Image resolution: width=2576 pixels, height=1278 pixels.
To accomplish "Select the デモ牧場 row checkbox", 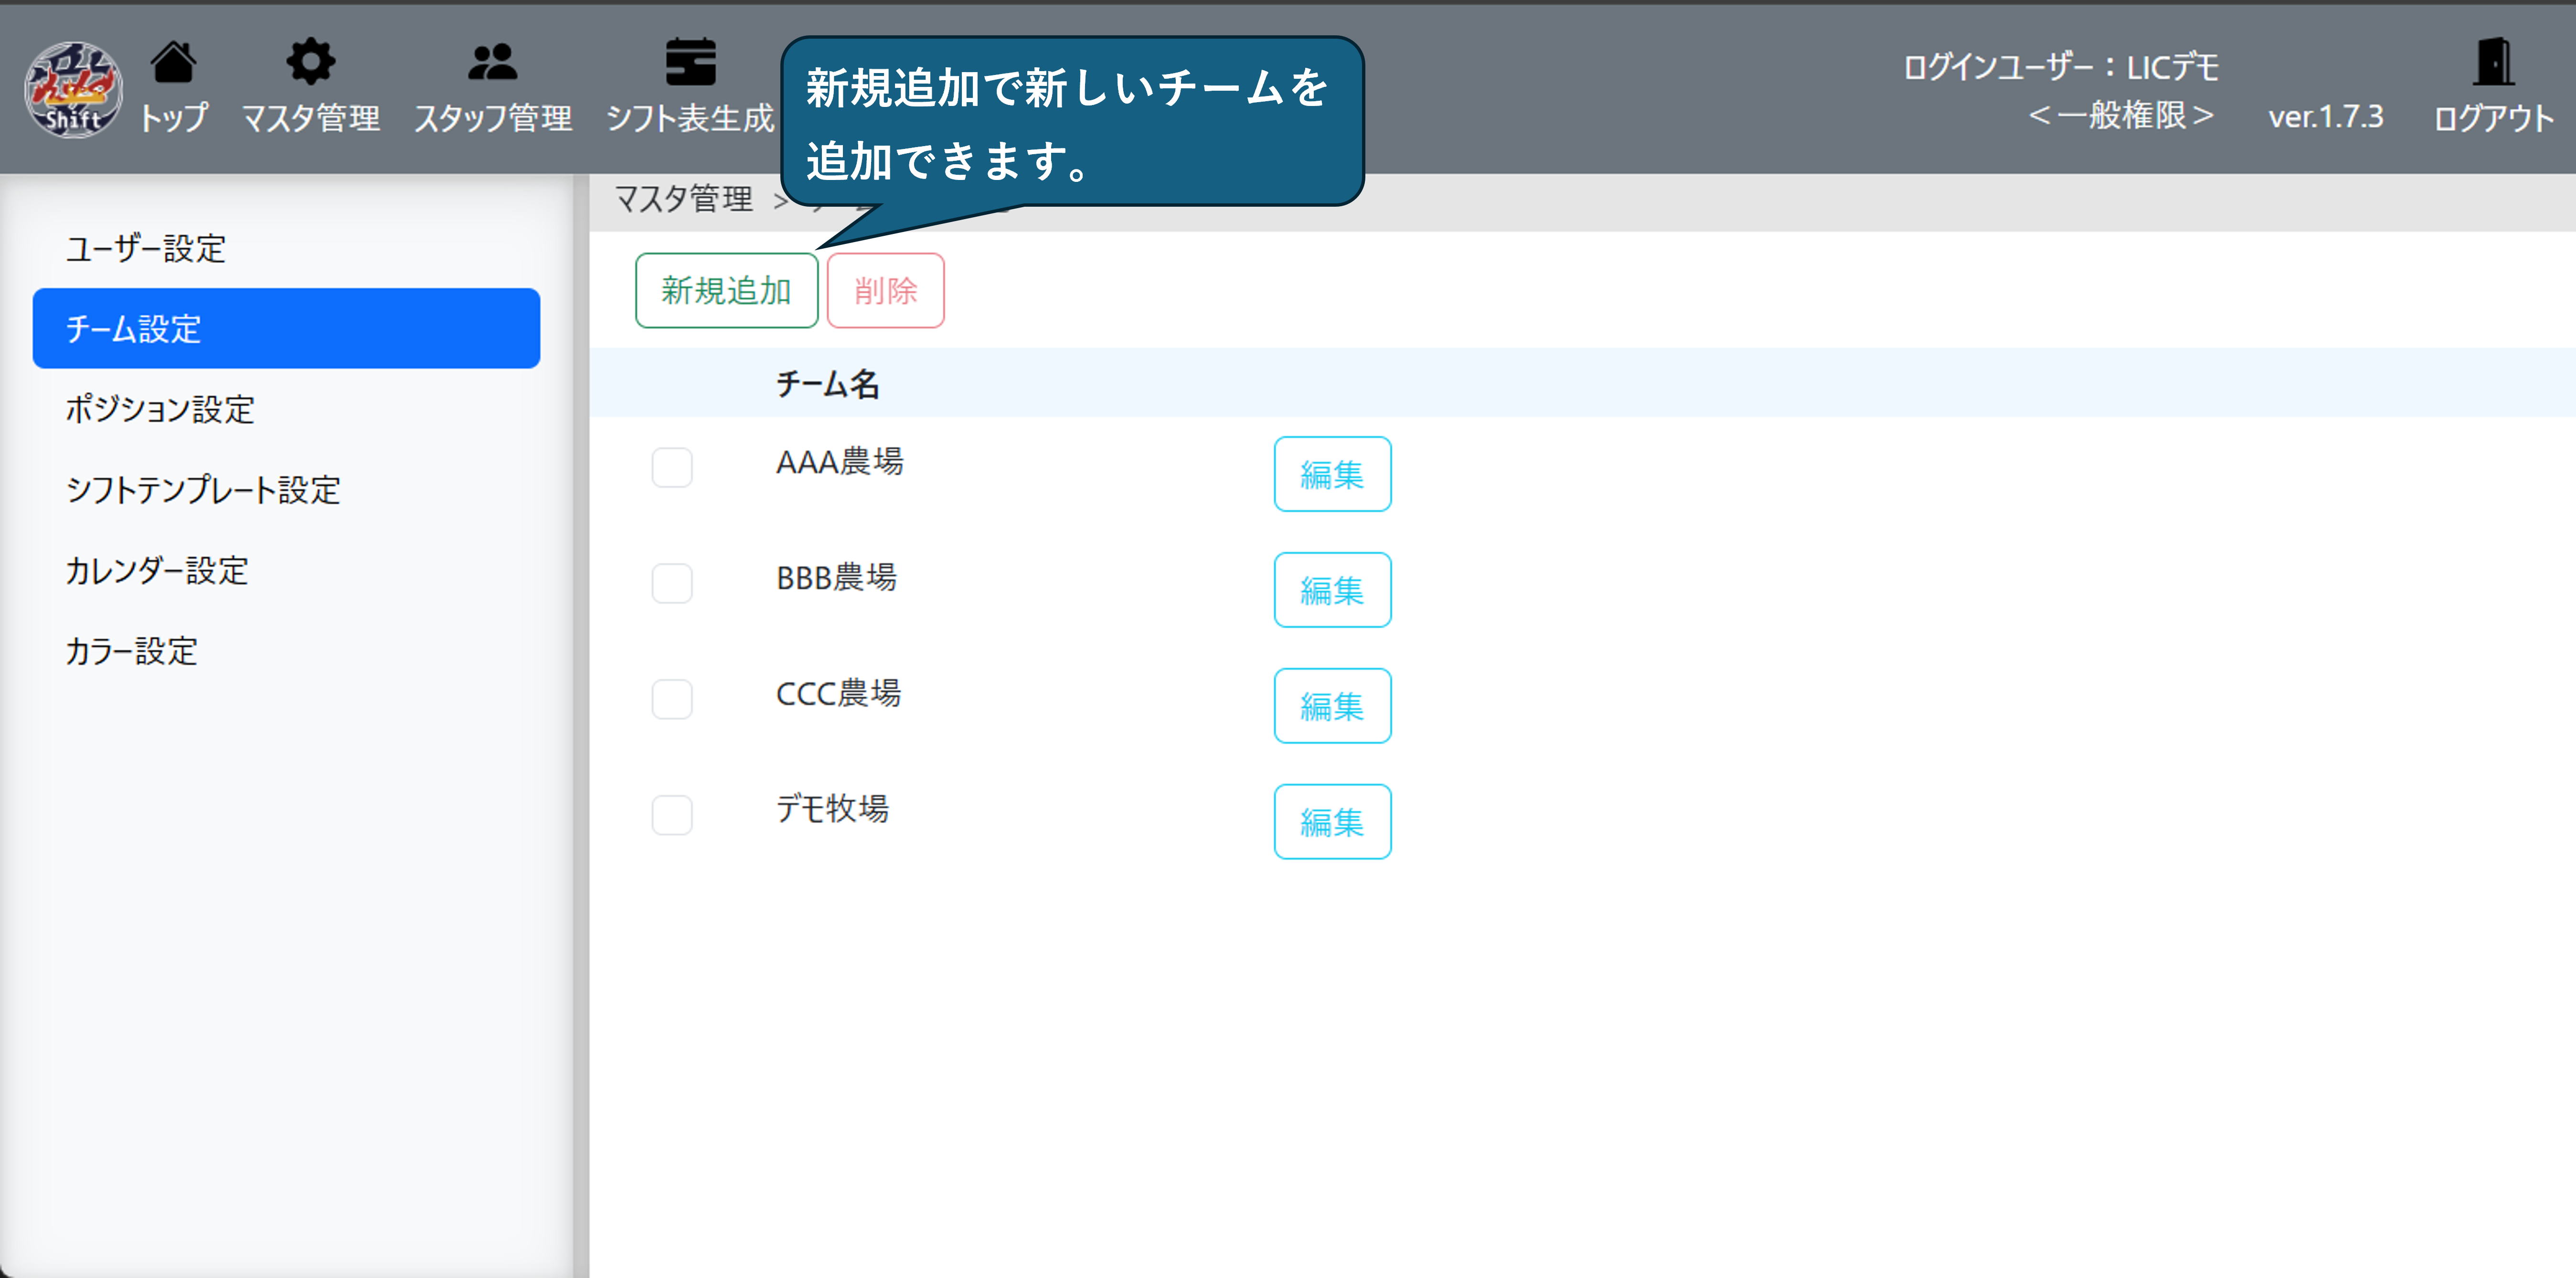I will [x=671, y=815].
